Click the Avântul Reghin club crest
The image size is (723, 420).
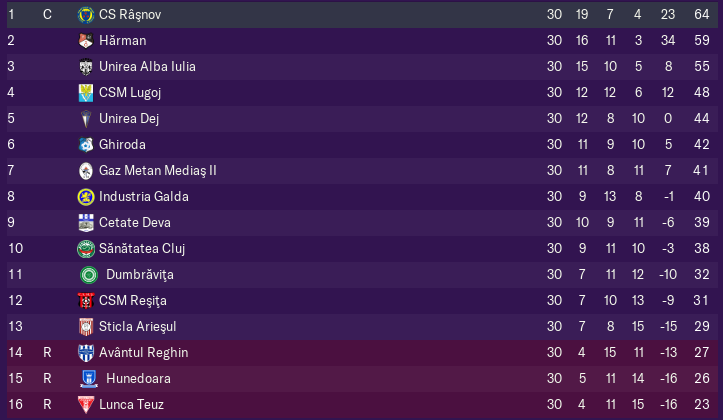coord(86,353)
